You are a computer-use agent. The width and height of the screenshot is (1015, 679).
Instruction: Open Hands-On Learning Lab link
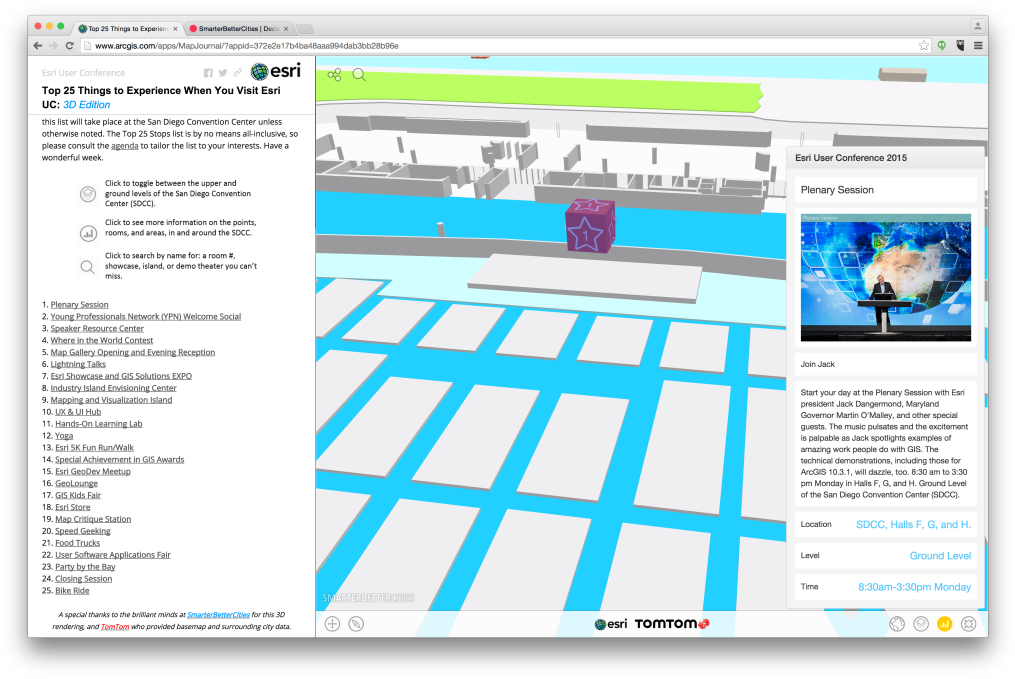[98, 424]
